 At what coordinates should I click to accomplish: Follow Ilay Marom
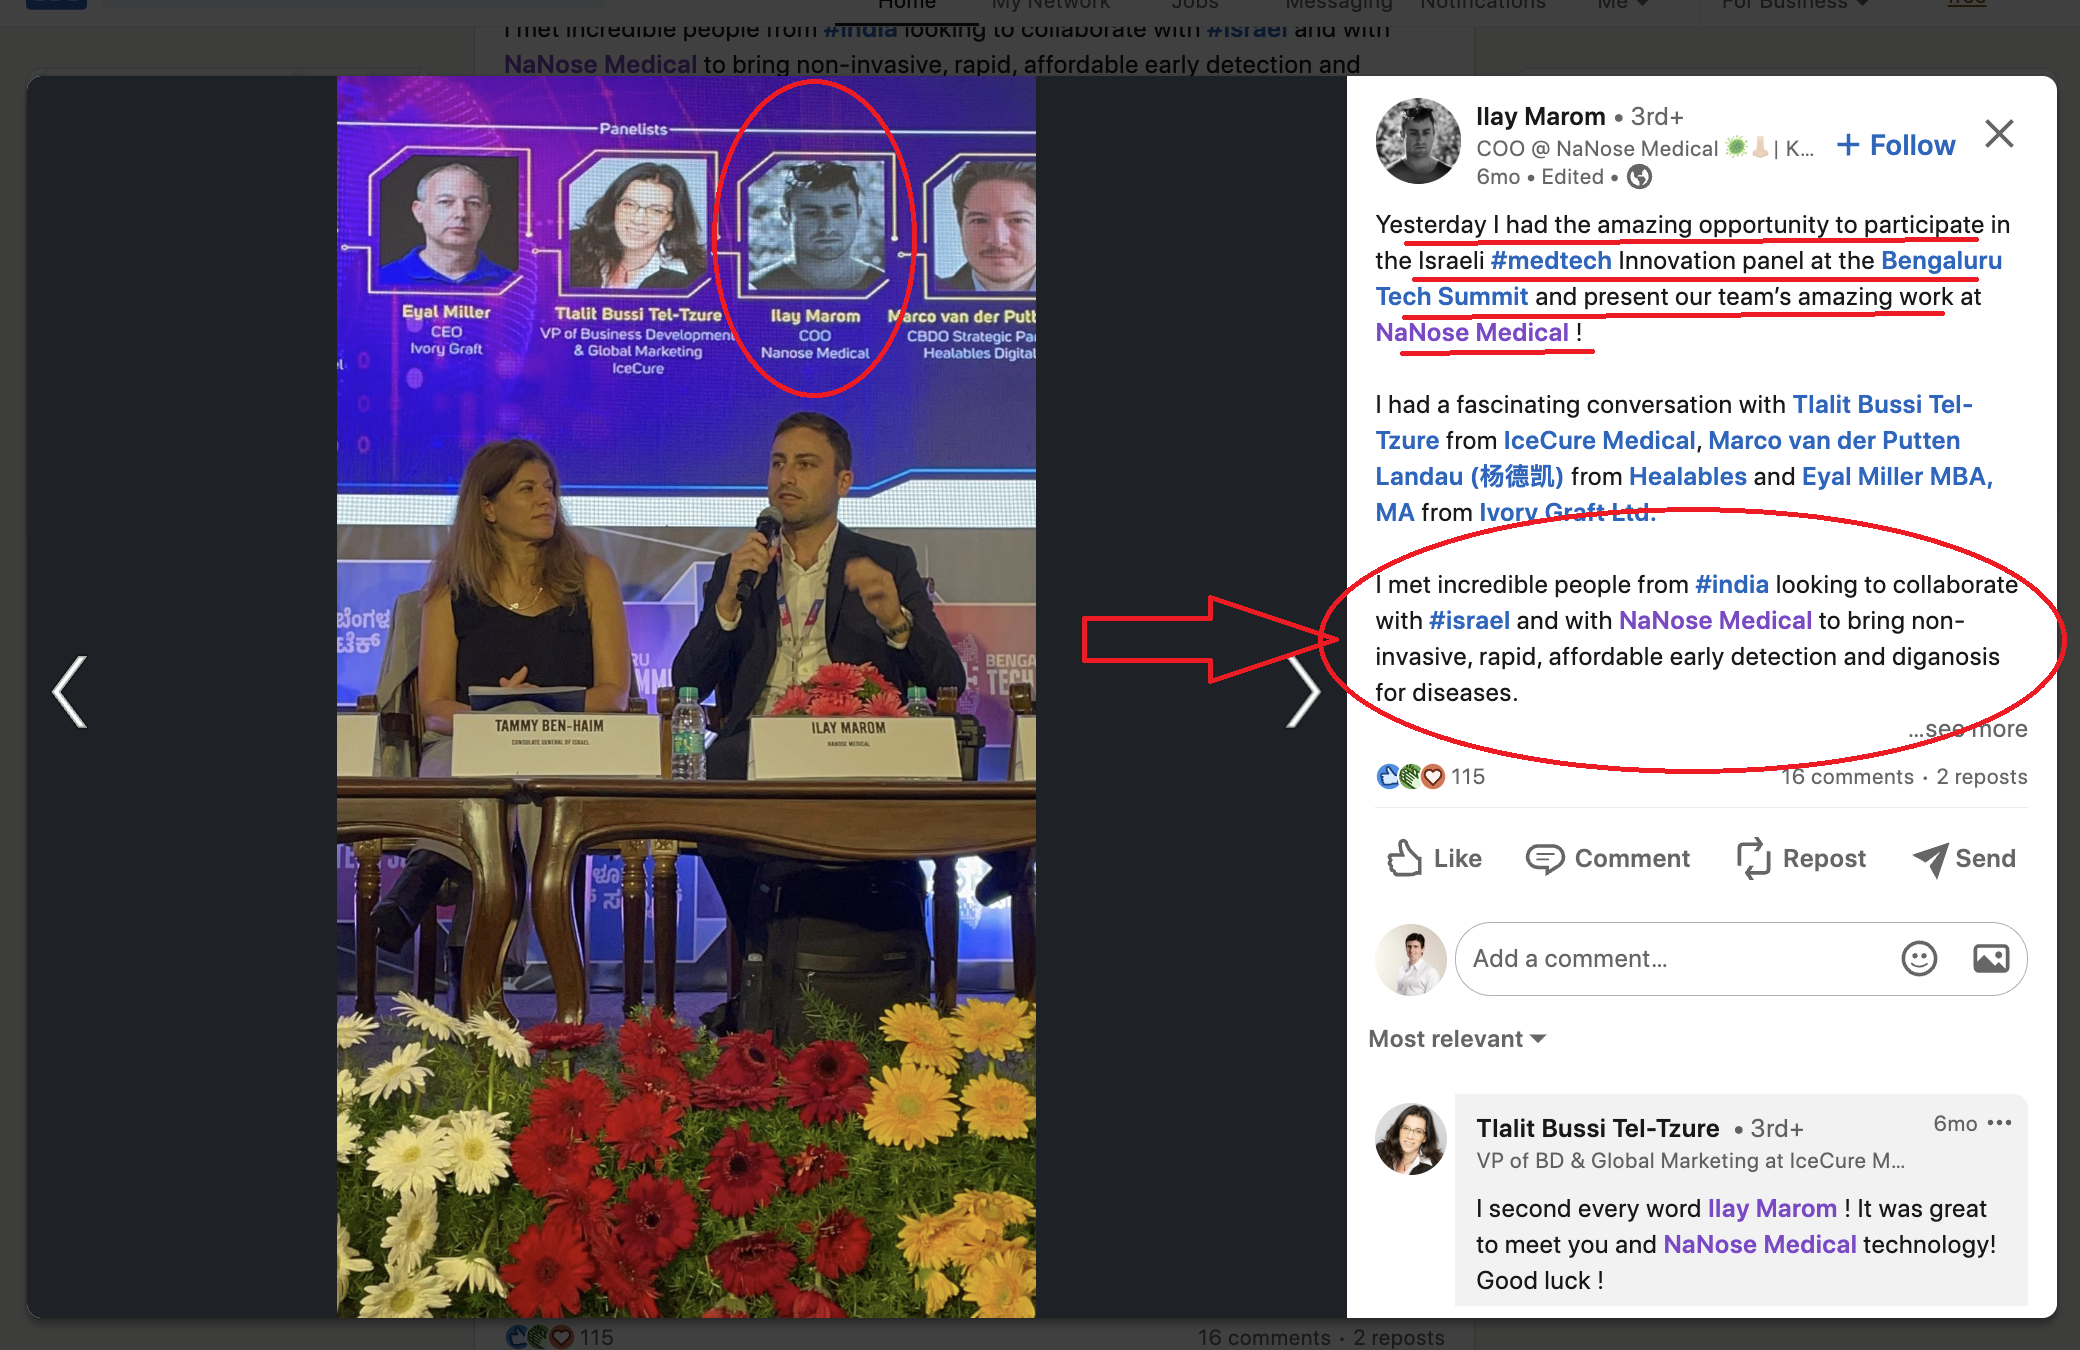[x=1896, y=145]
